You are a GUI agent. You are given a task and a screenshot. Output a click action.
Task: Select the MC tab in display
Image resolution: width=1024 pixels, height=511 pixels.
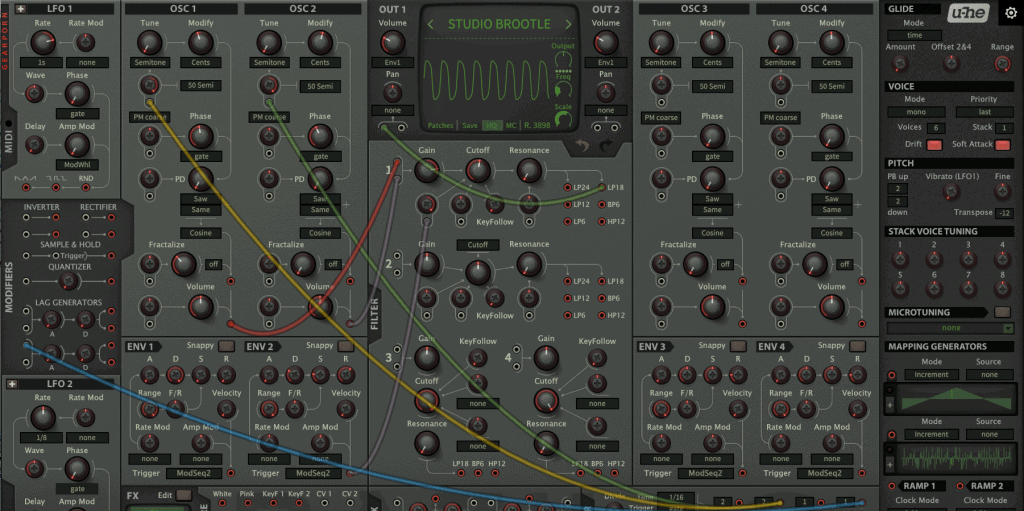pyautogui.click(x=511, y=126)
